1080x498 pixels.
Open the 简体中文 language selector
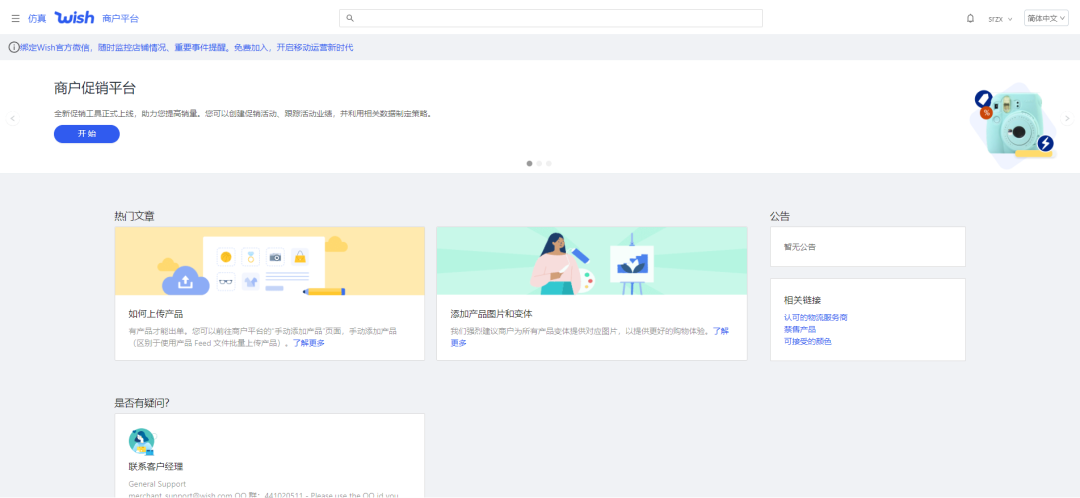(1045, 18)
